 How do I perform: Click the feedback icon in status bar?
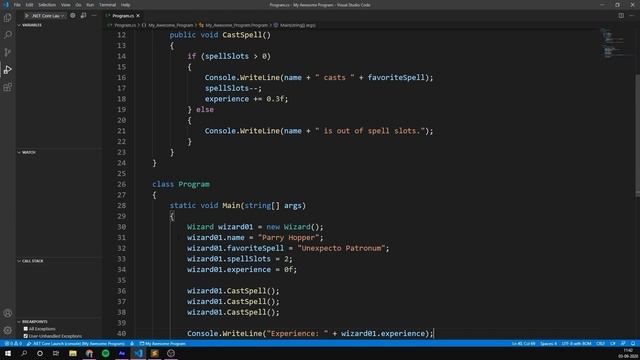pos(623,344)
